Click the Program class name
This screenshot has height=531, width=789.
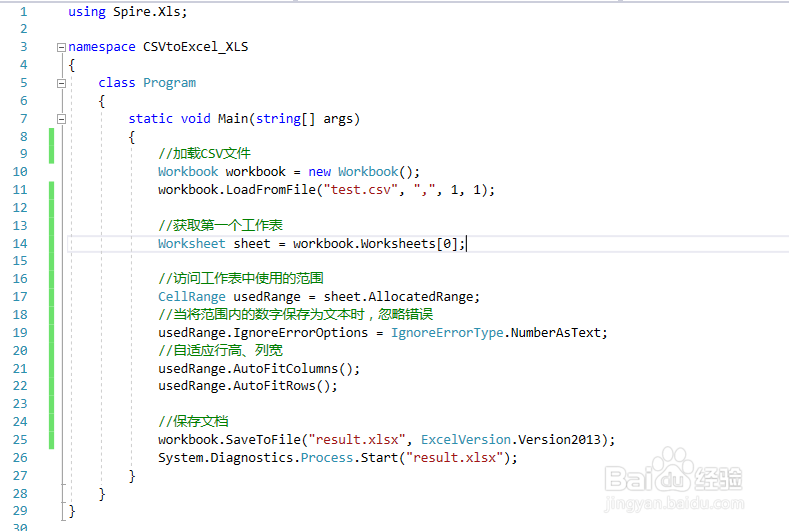[169, 83]
